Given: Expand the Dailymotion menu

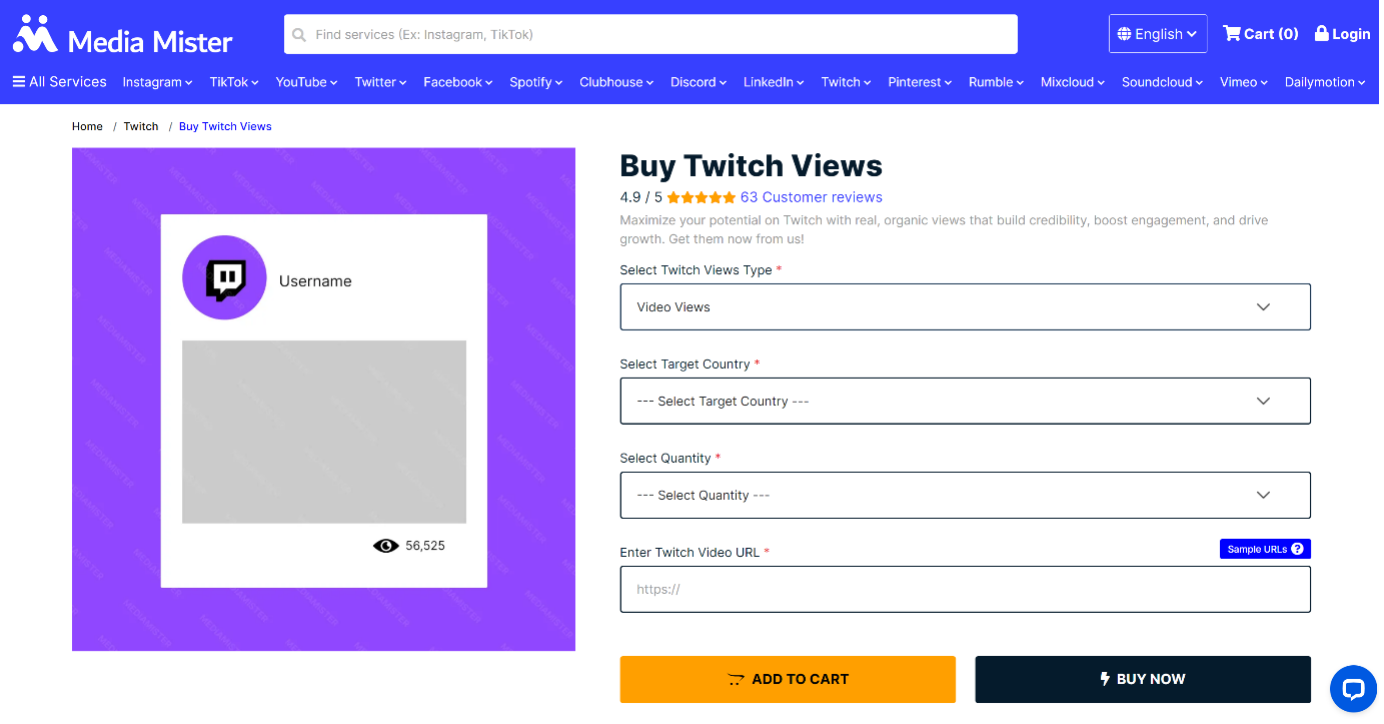Looking at the screenshot, I should (x=1325, y=82).
